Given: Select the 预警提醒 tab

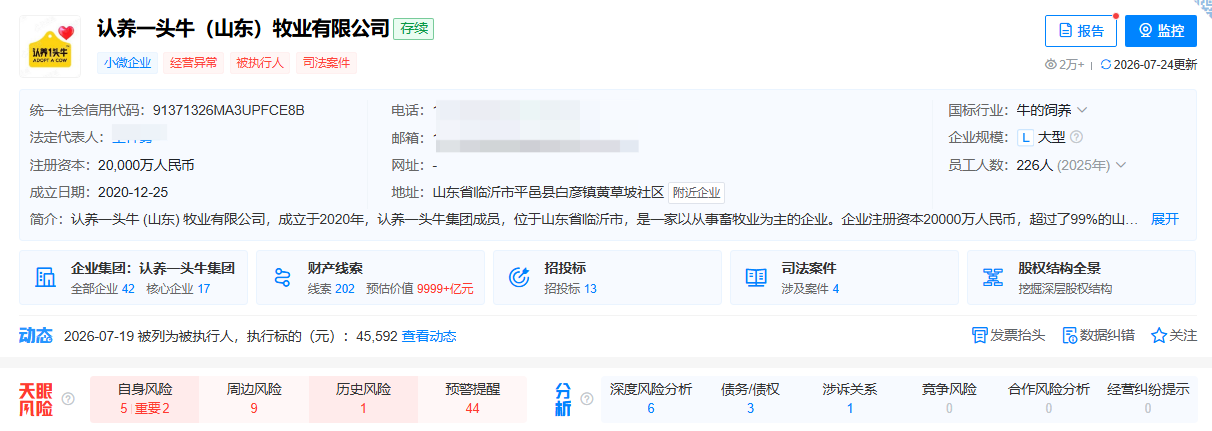Looking at the screenshot, I should 472,398.
